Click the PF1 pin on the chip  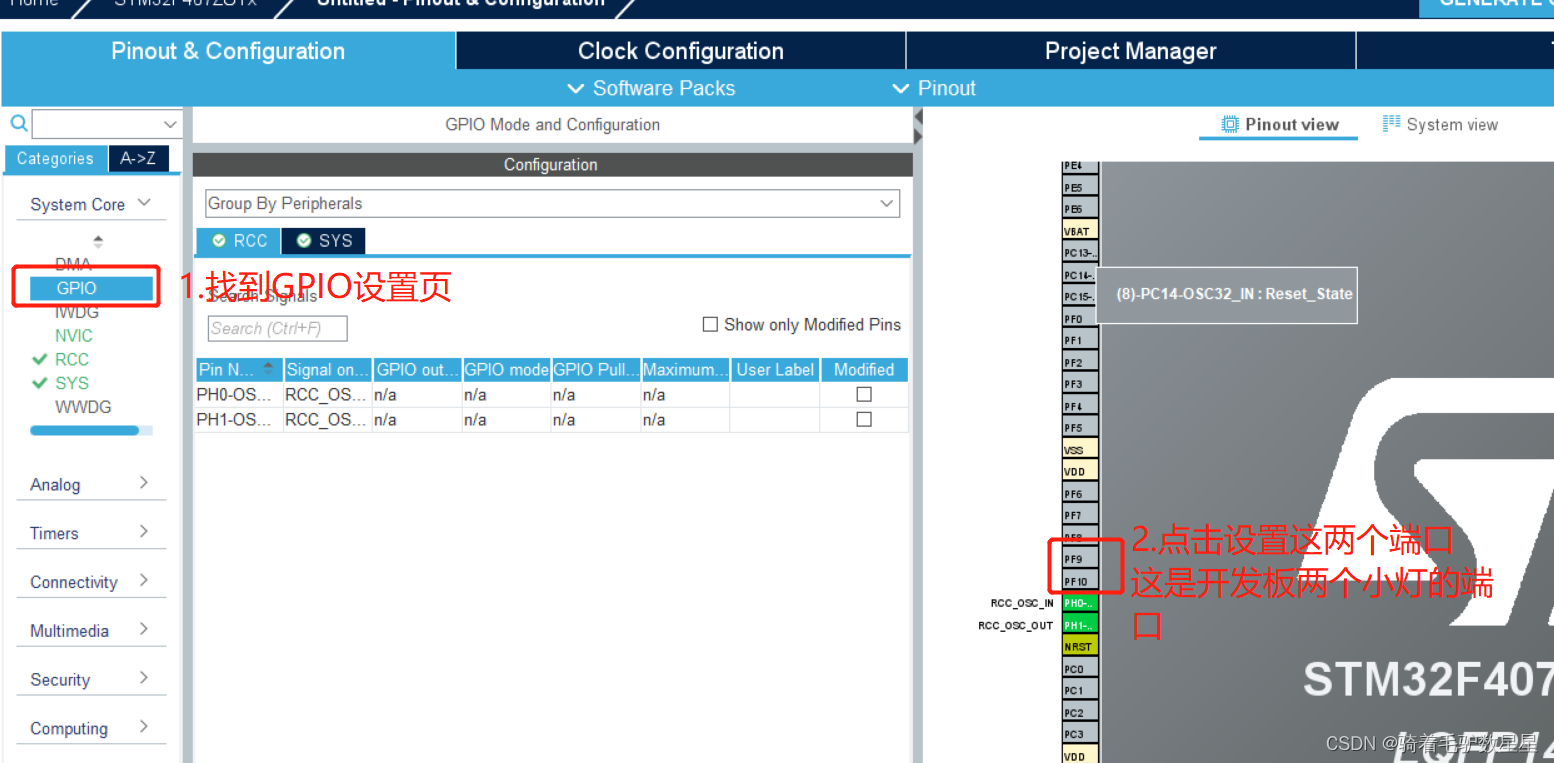[x=1080, y=341]
